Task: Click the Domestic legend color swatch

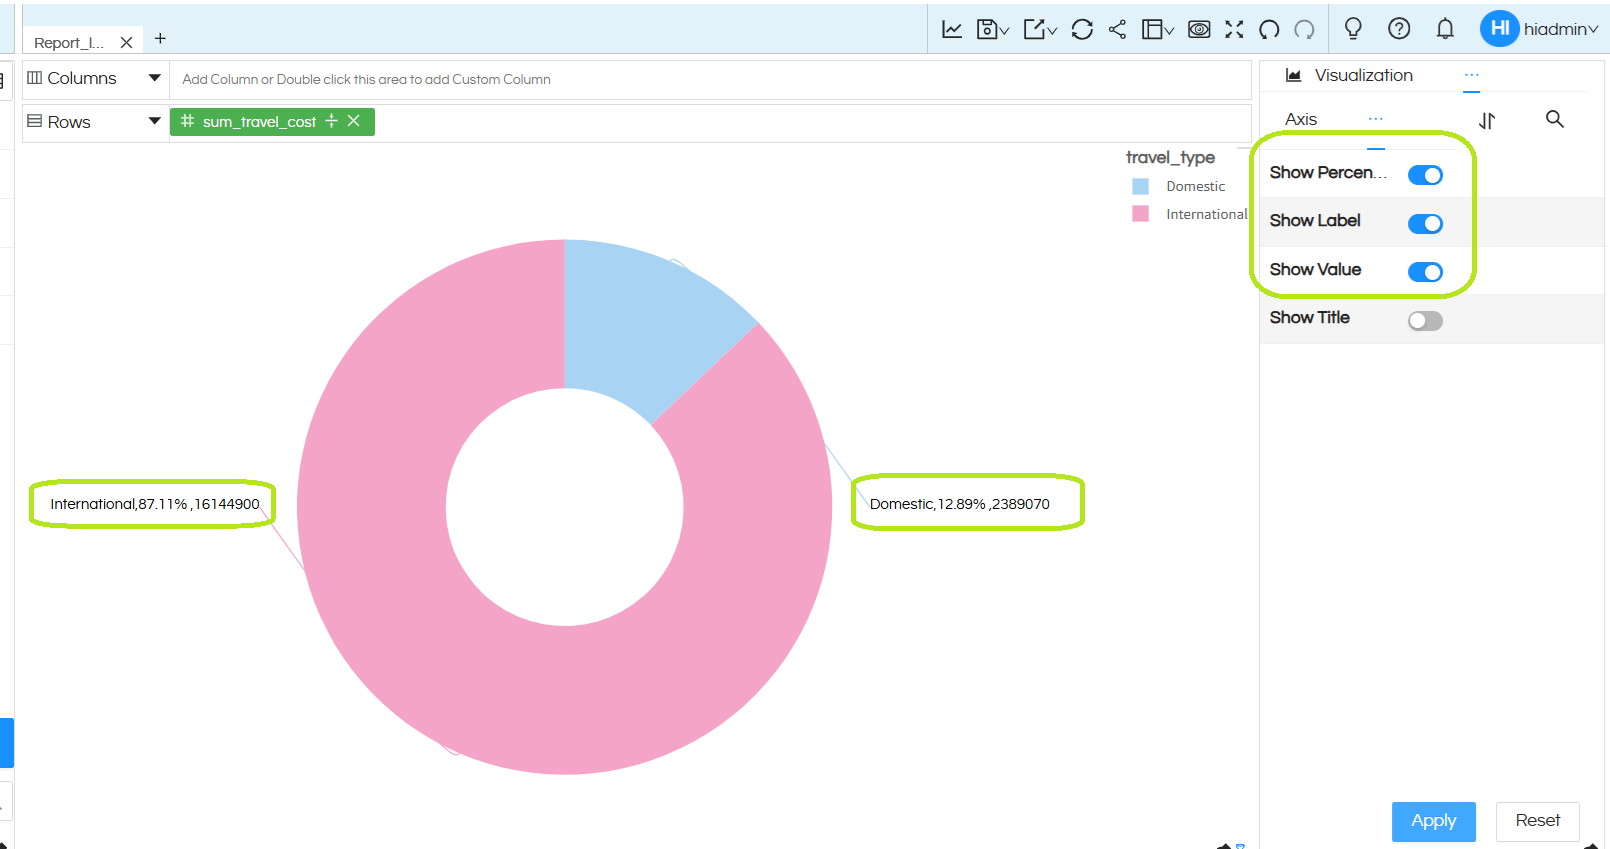Action: pyautogui.click(x=1140, y=186)
